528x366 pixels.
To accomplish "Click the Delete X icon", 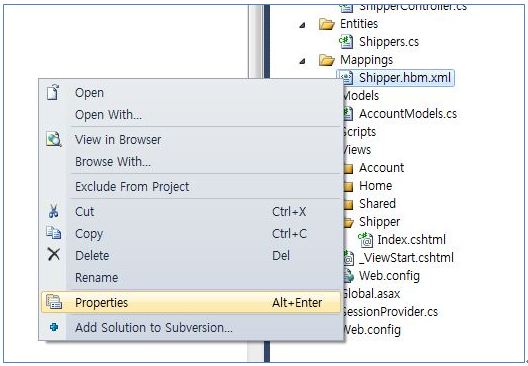I will (x=54, y=255).
